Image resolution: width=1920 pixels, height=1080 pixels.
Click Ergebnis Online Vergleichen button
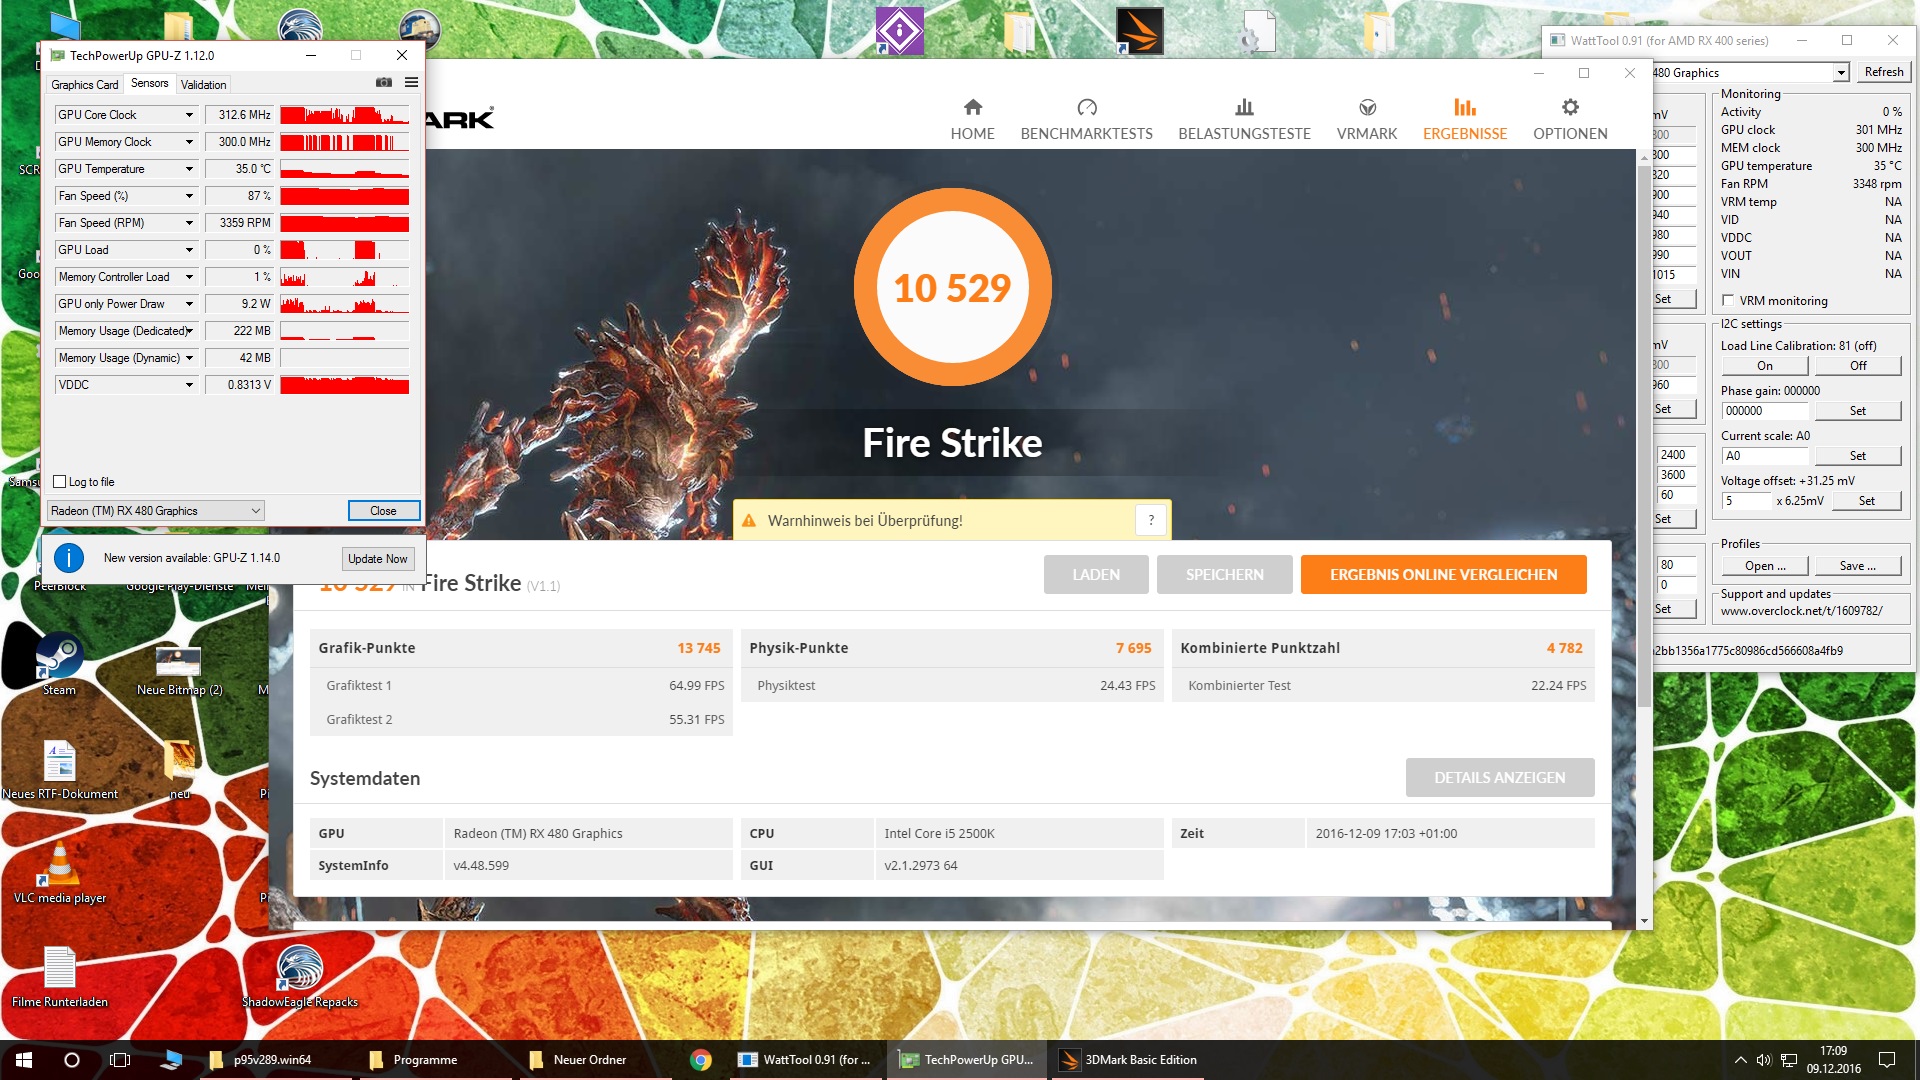click(1443, 575)
